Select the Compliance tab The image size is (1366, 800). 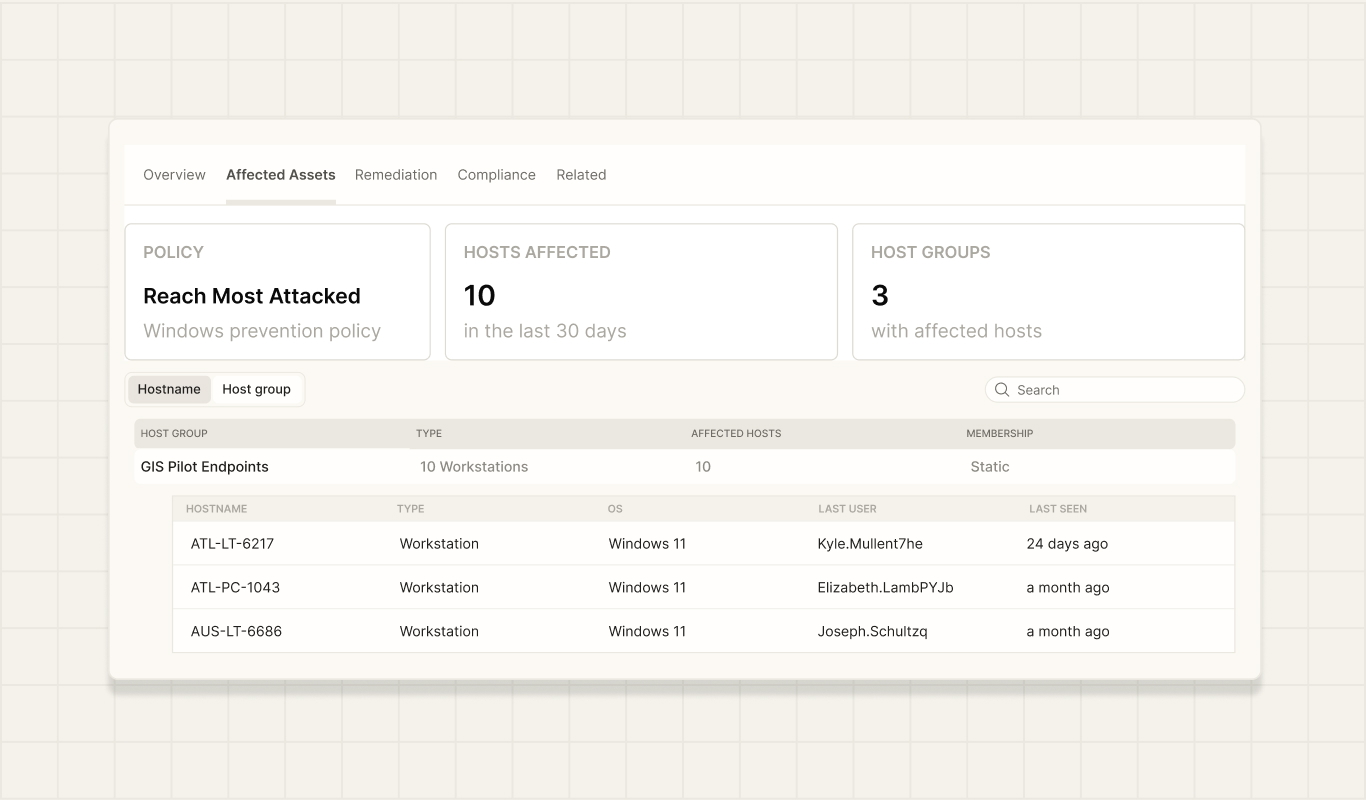click(x=497, y=175)
